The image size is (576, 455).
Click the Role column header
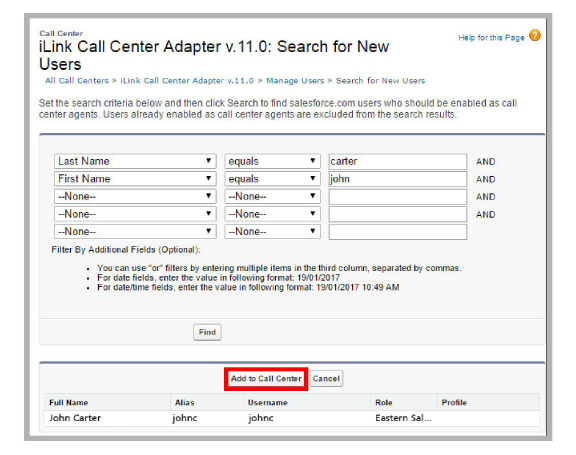(x=384, y=402)
